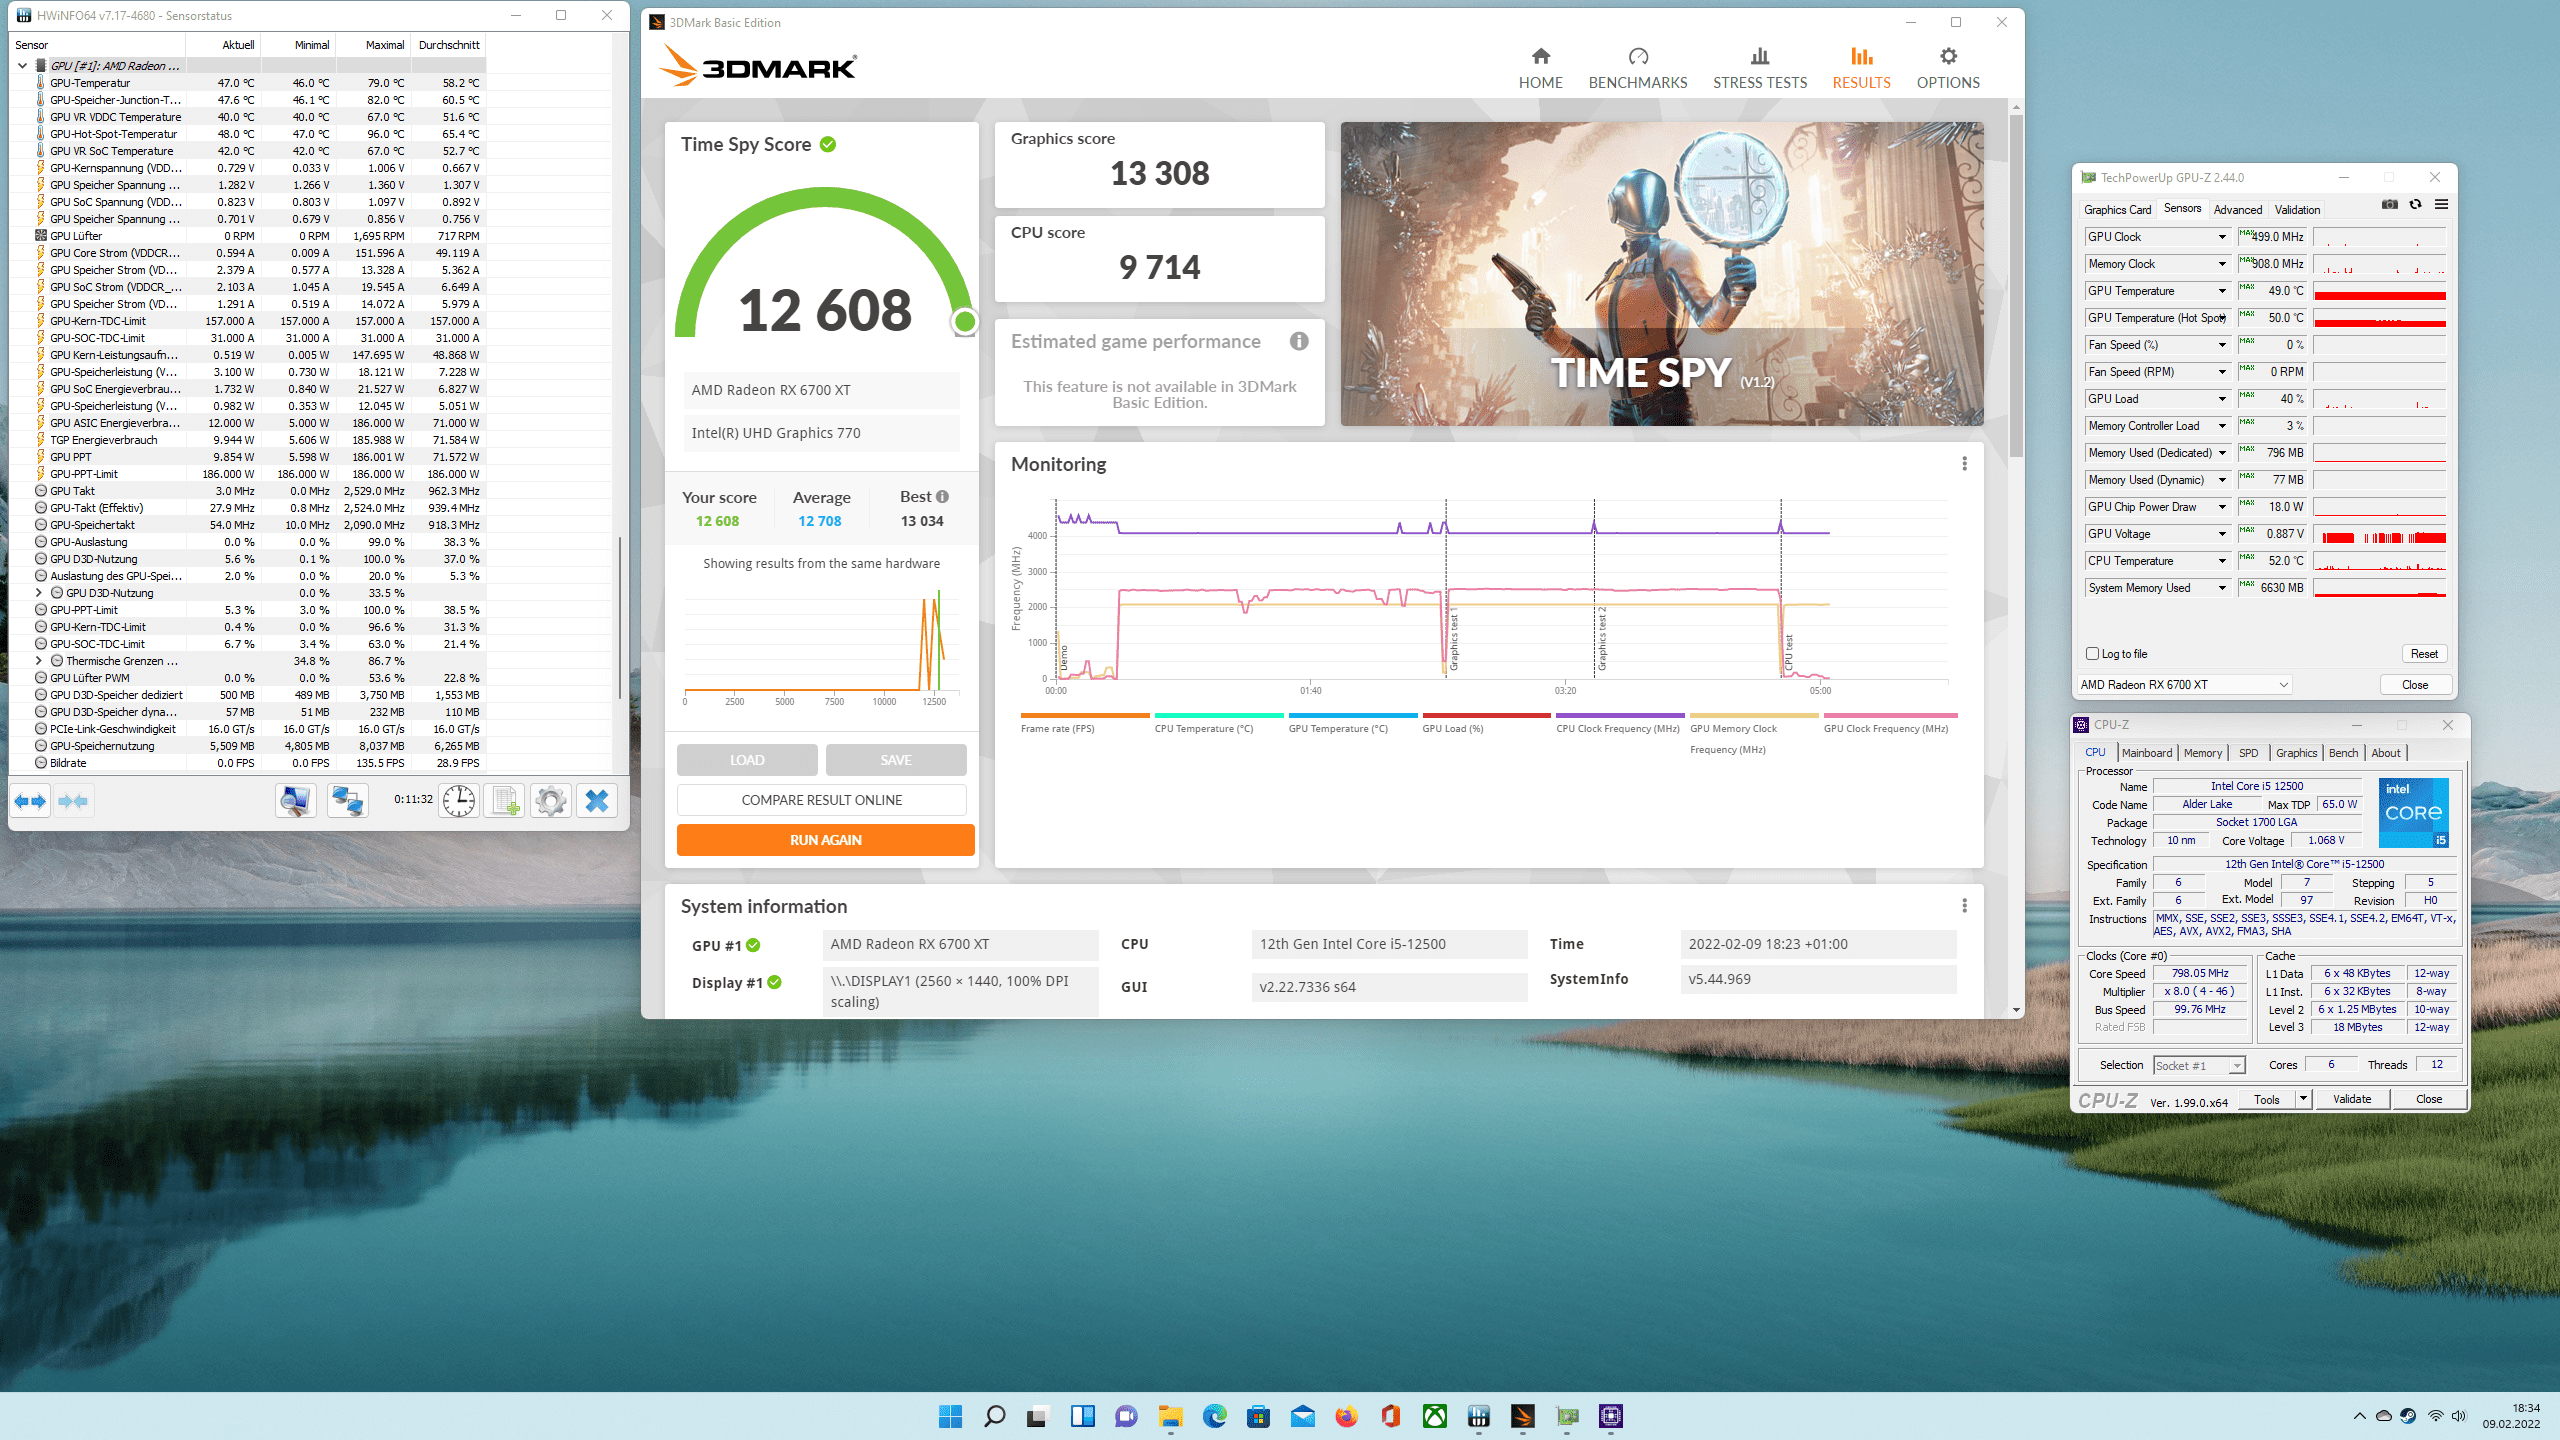Click Frame rate (FPS) orange legend bar
The height and width of the screenshot is (1440, 2560).
pyautogui.click(x=1085, y=716)
